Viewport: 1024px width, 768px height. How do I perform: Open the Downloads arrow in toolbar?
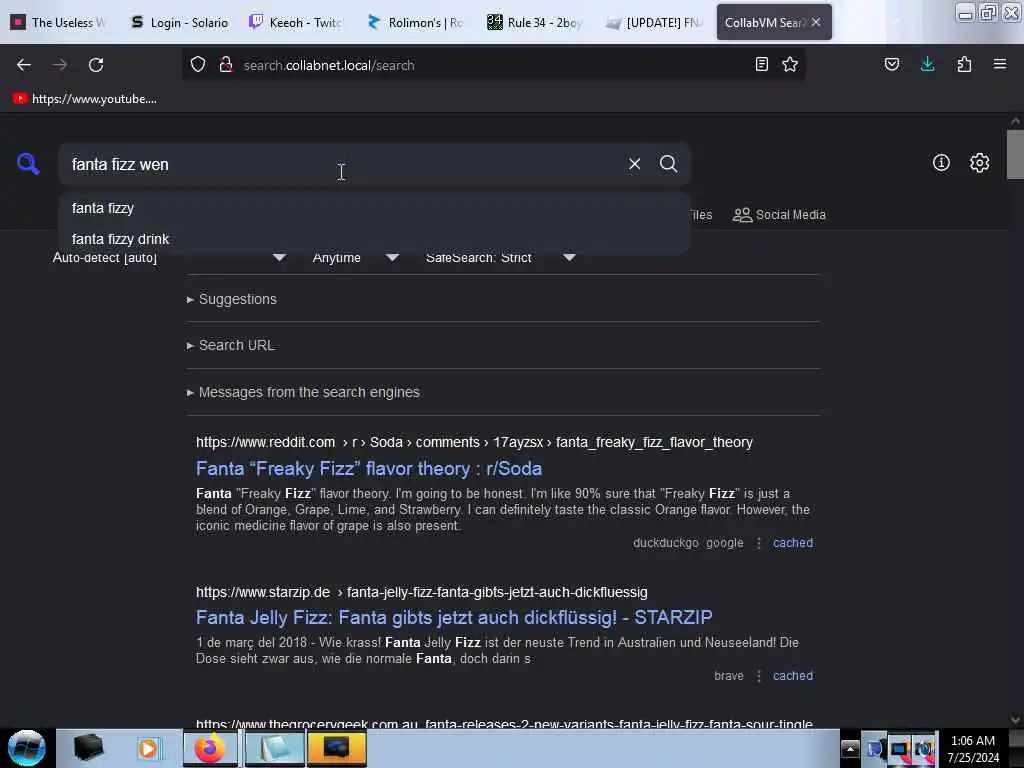coord(927,64)
